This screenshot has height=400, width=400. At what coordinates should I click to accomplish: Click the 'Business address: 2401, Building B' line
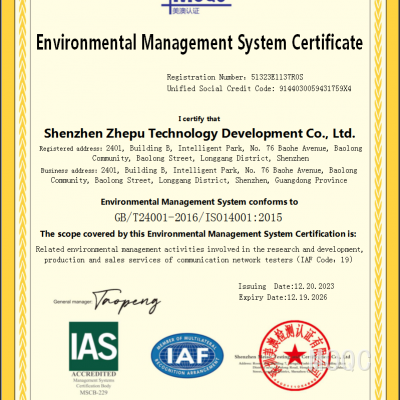pyautogui.click(x=199, y=170)
